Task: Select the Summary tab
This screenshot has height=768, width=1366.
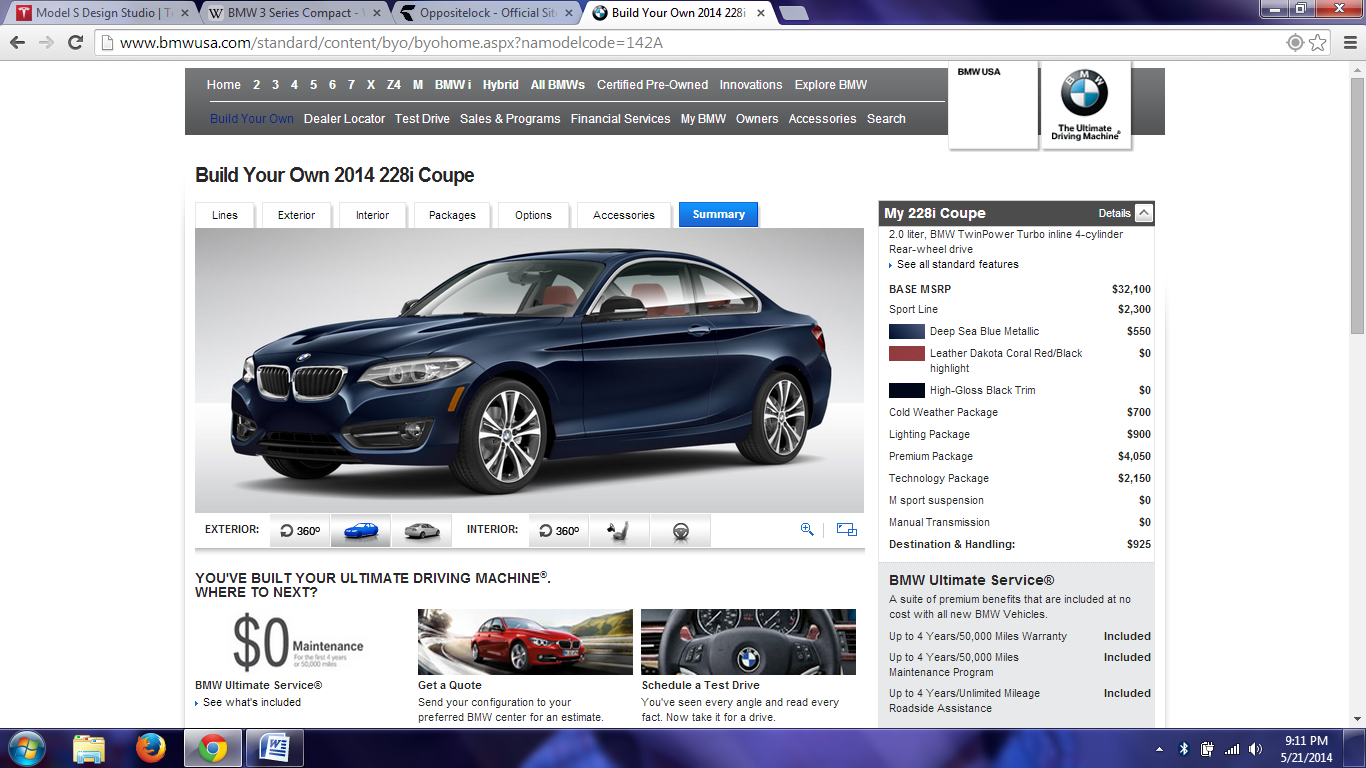Action: [718, 215]
